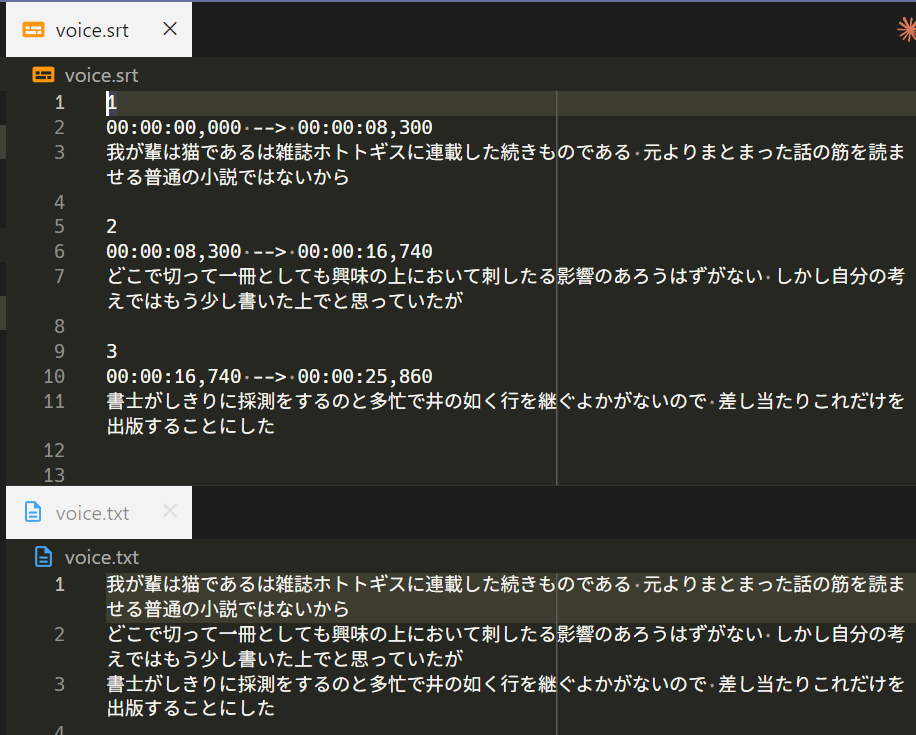Place cursor on timestamp 00:00:08,300 --> 00:00:16,740

tap(269, 252)
